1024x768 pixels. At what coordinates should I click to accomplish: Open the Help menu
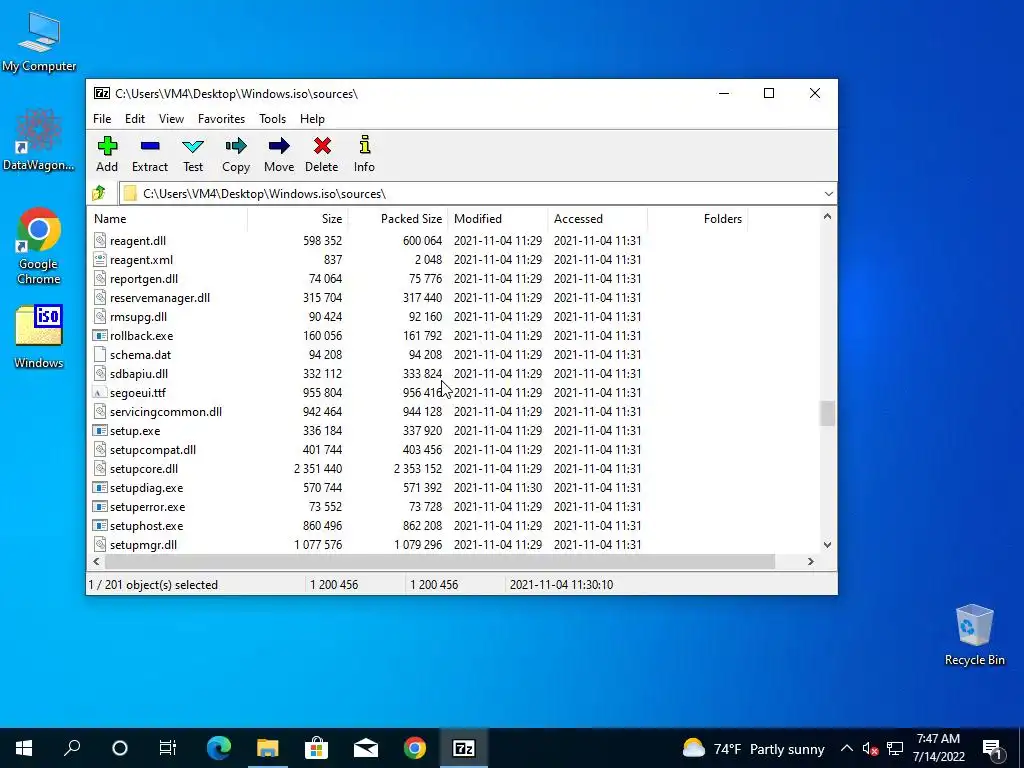(x=312, y=119)
